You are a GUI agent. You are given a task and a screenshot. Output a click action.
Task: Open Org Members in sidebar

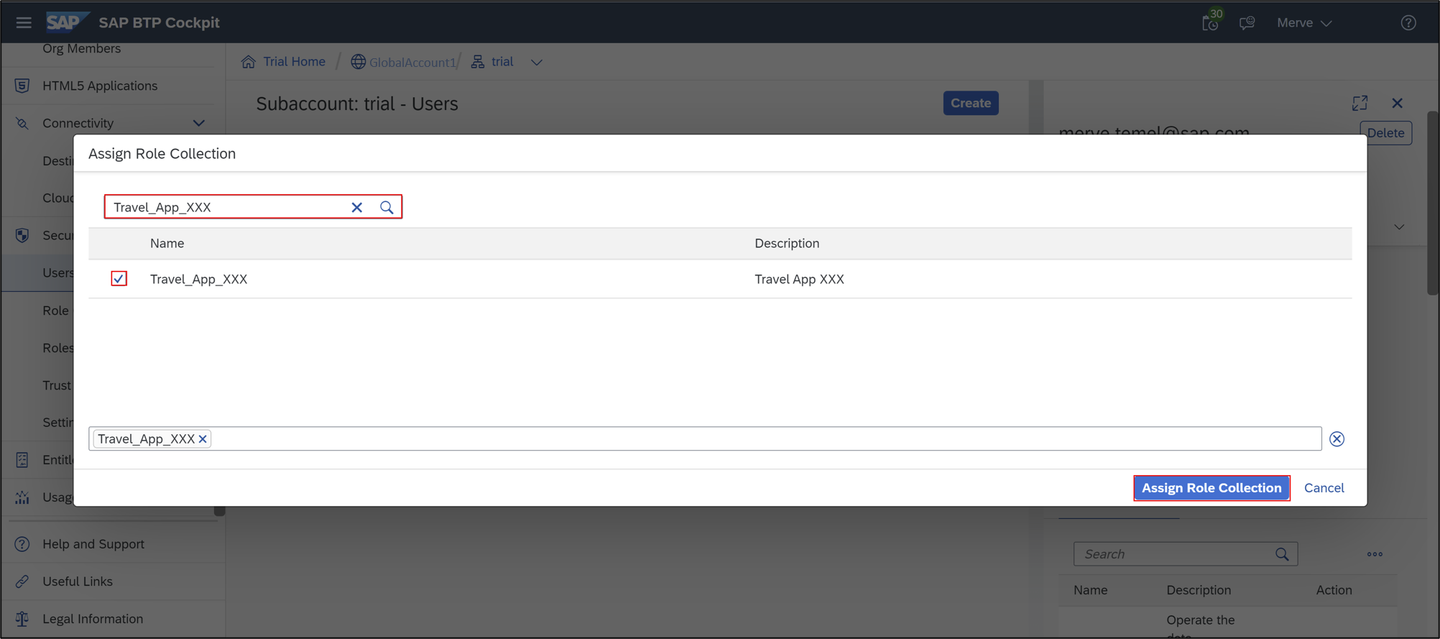click(x=81, y=48)
